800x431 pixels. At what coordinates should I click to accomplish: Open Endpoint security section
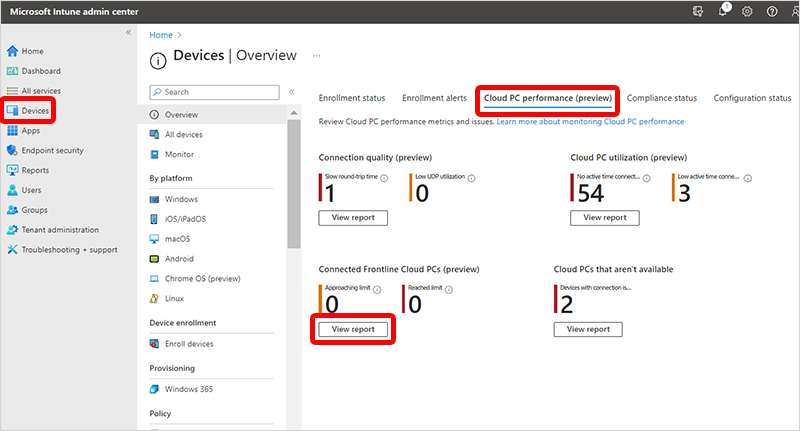click(x=45, y=150)
